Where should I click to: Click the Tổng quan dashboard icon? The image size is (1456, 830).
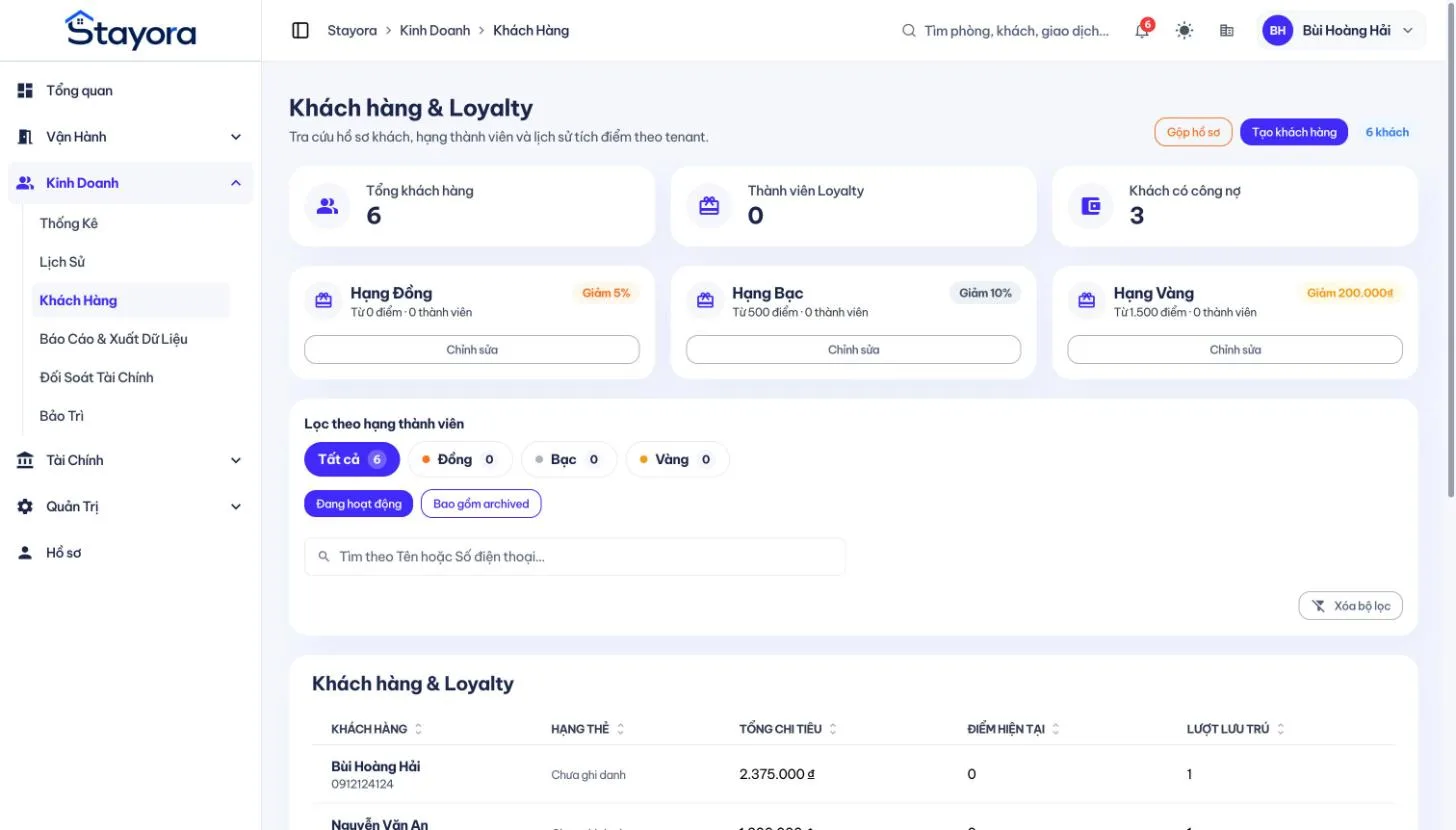click(x=25, y=91)
